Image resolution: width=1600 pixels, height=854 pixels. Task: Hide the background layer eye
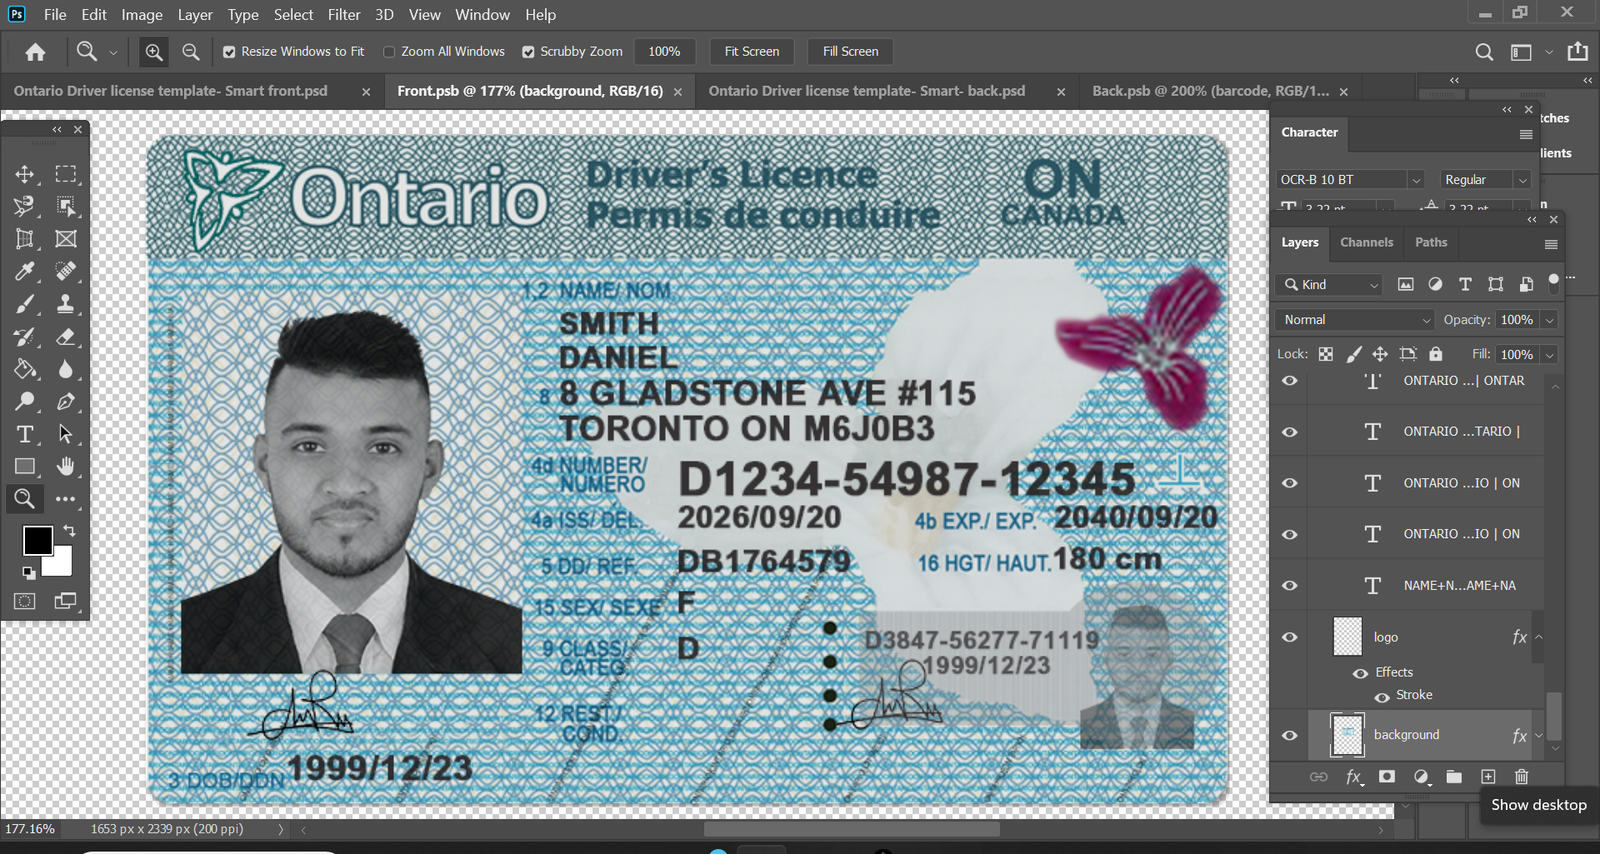click(x=1290, y=735)
